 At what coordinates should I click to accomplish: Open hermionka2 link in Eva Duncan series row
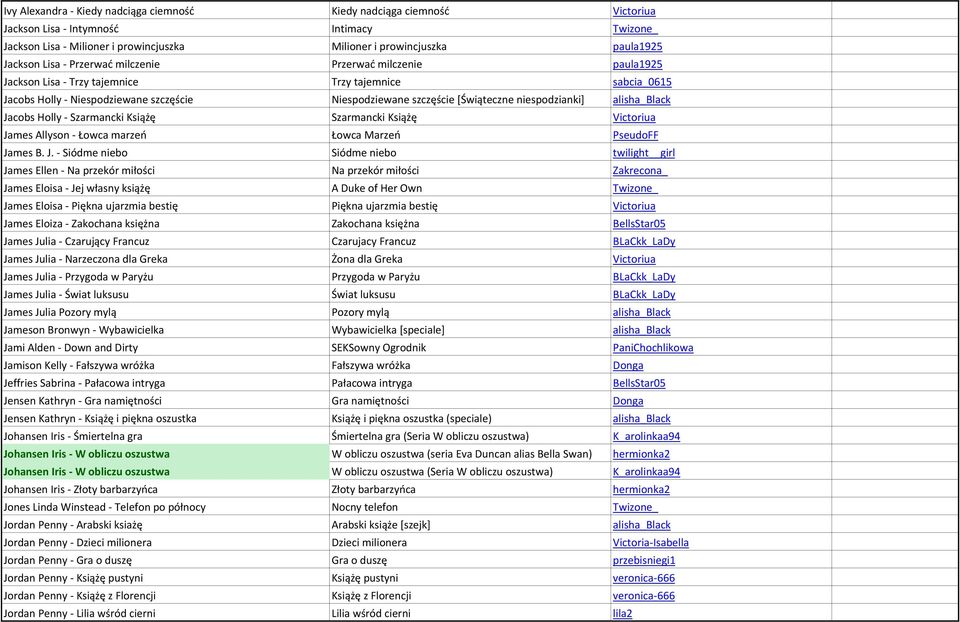[x=641, y=455]
